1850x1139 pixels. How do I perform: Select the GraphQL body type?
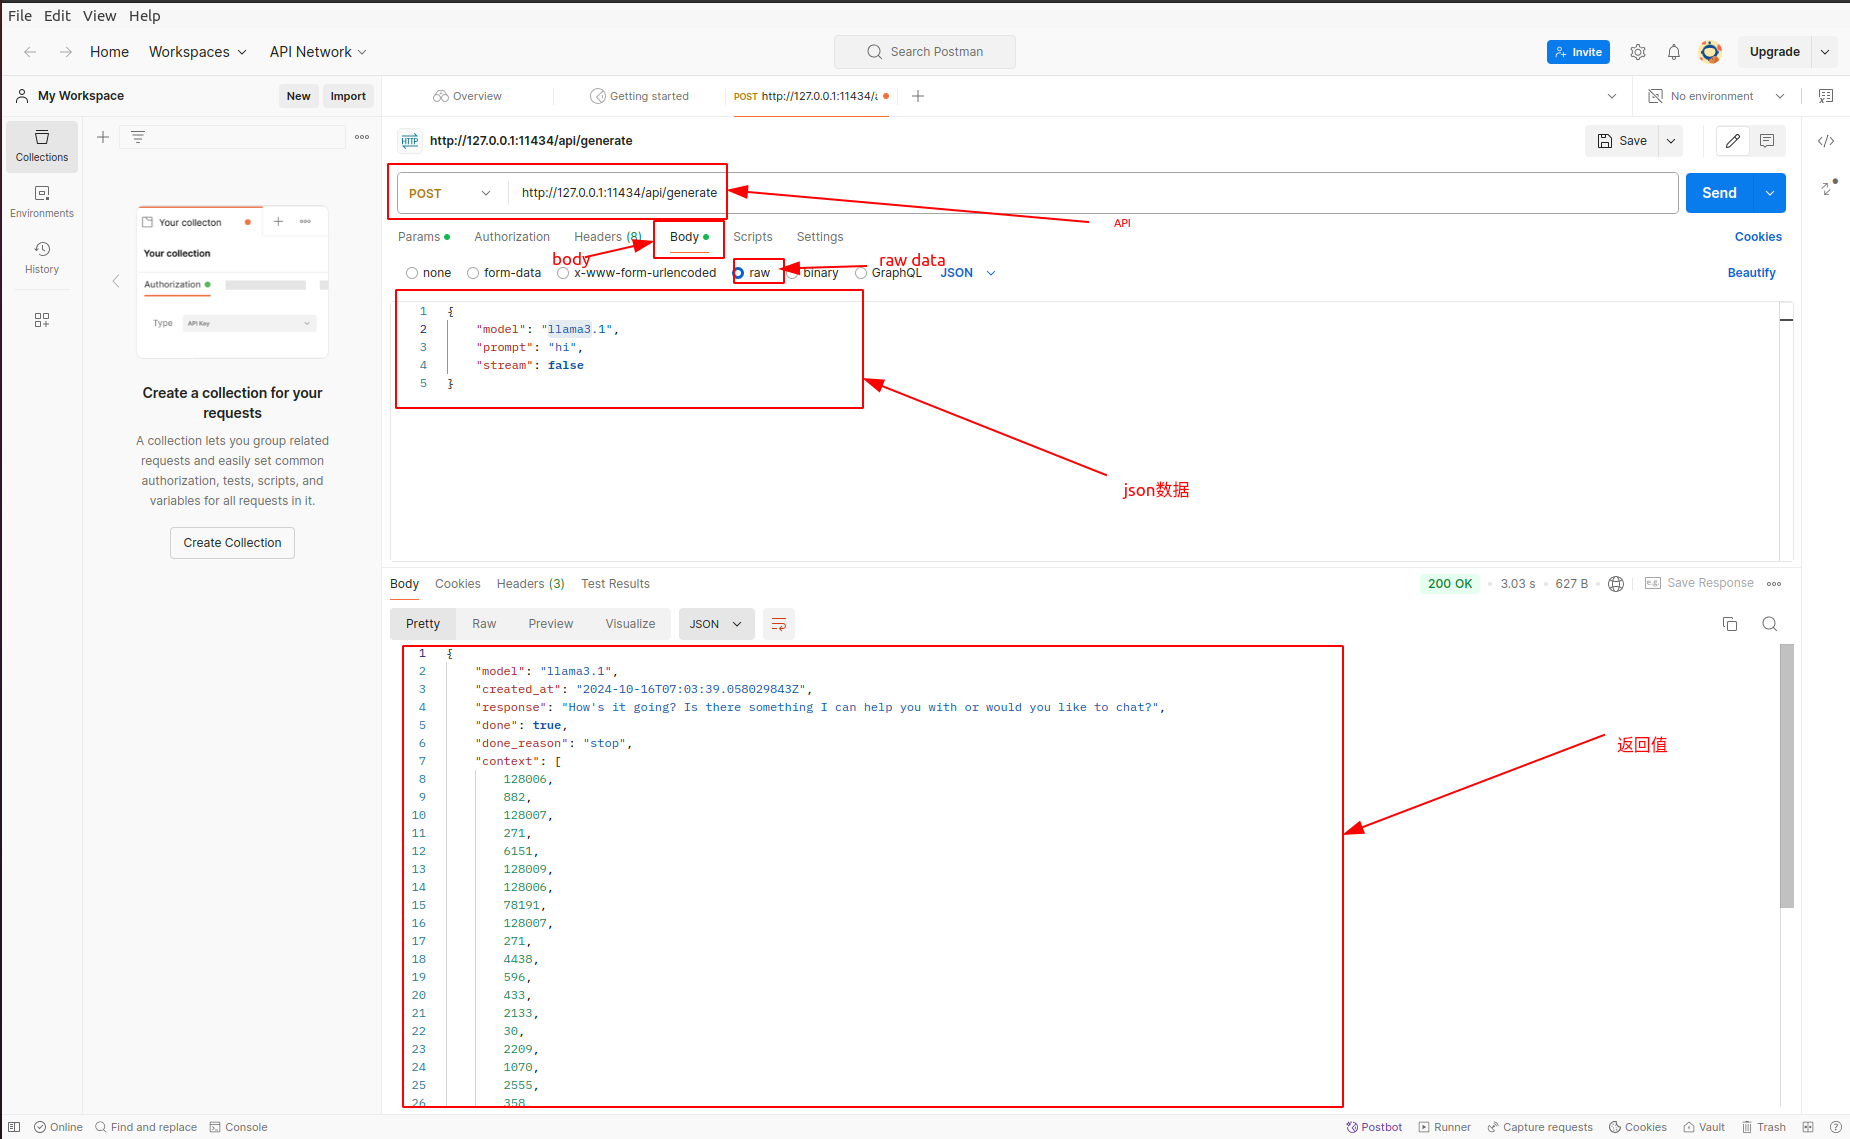[x=861, y=273]
